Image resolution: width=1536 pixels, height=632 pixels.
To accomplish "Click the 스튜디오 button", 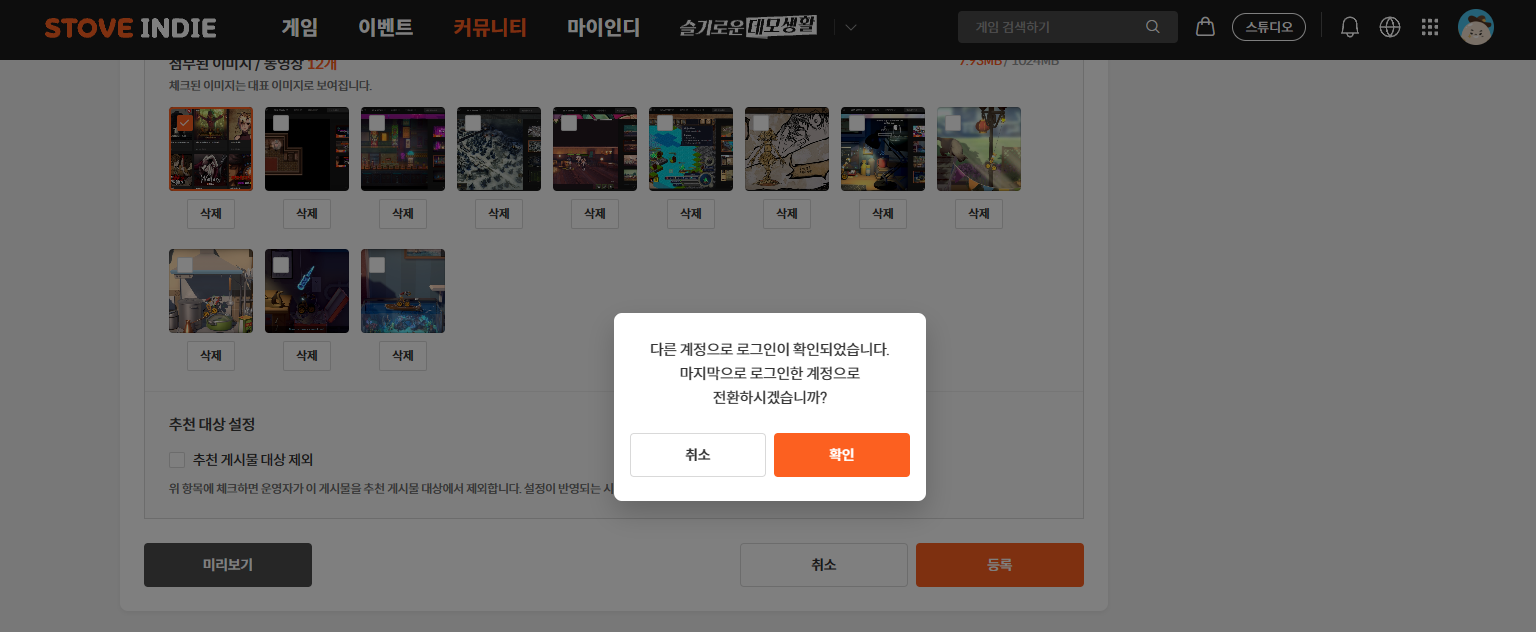I will [x=1268, y=27].
